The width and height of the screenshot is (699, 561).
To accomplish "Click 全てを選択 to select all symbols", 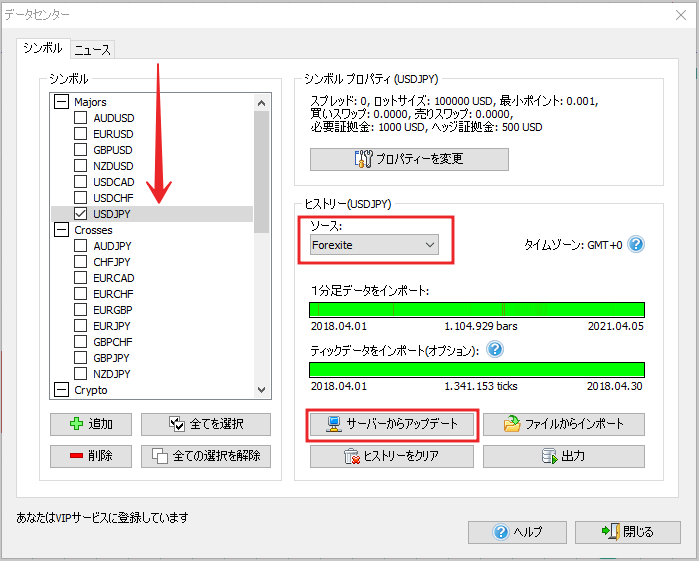I will (205, 424).
